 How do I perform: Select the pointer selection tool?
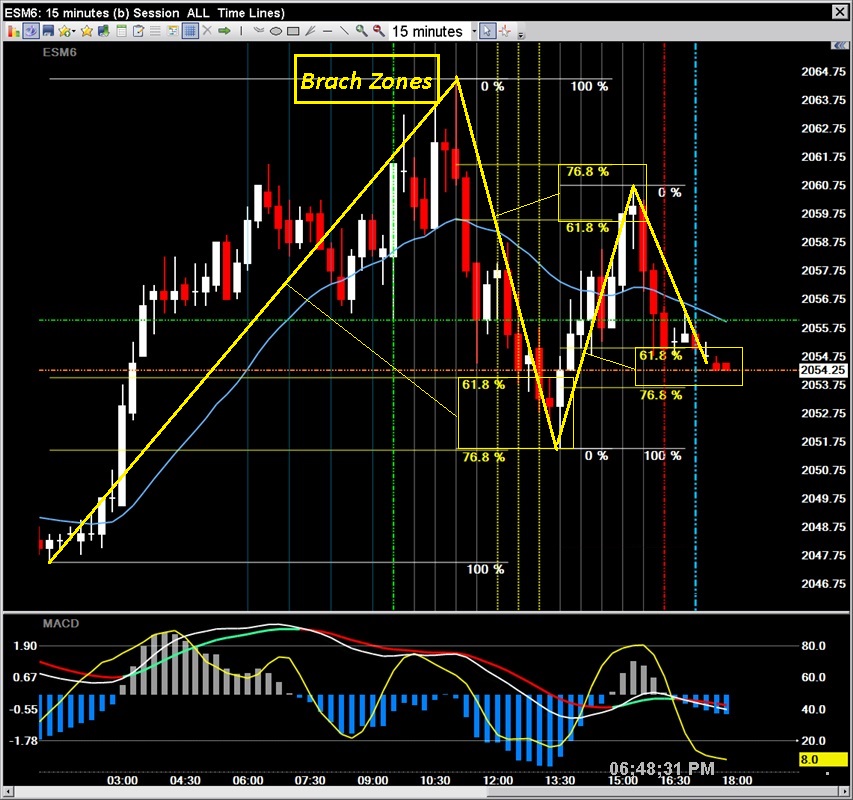[x=487, y=31]
